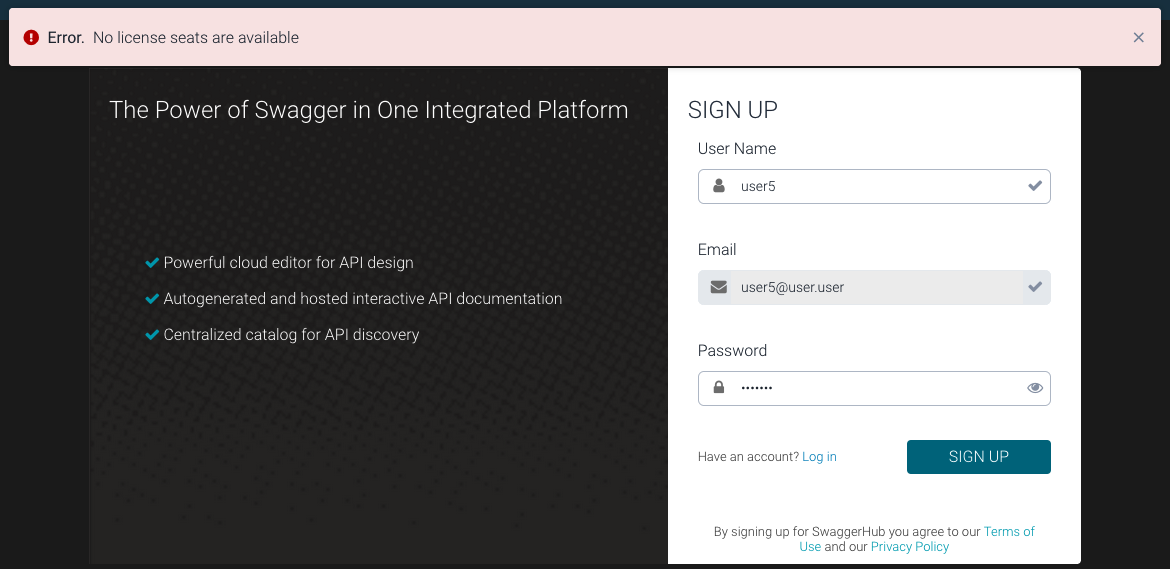Open the Privacy Policy link
Screen dimensions: 1170x569
click(x=909, y=547)
